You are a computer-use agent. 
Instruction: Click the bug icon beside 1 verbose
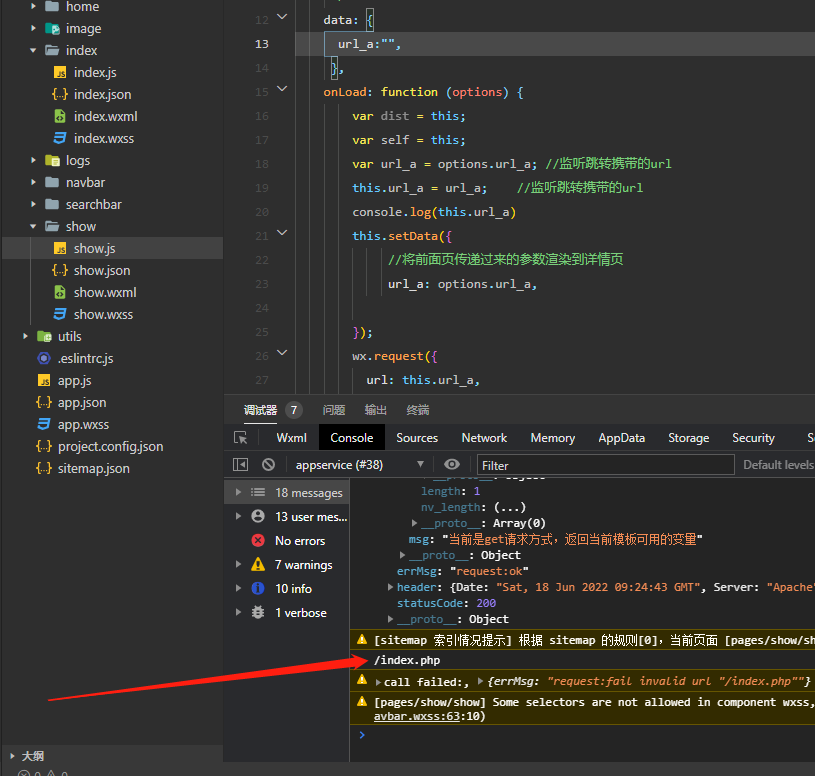point(258,612)
